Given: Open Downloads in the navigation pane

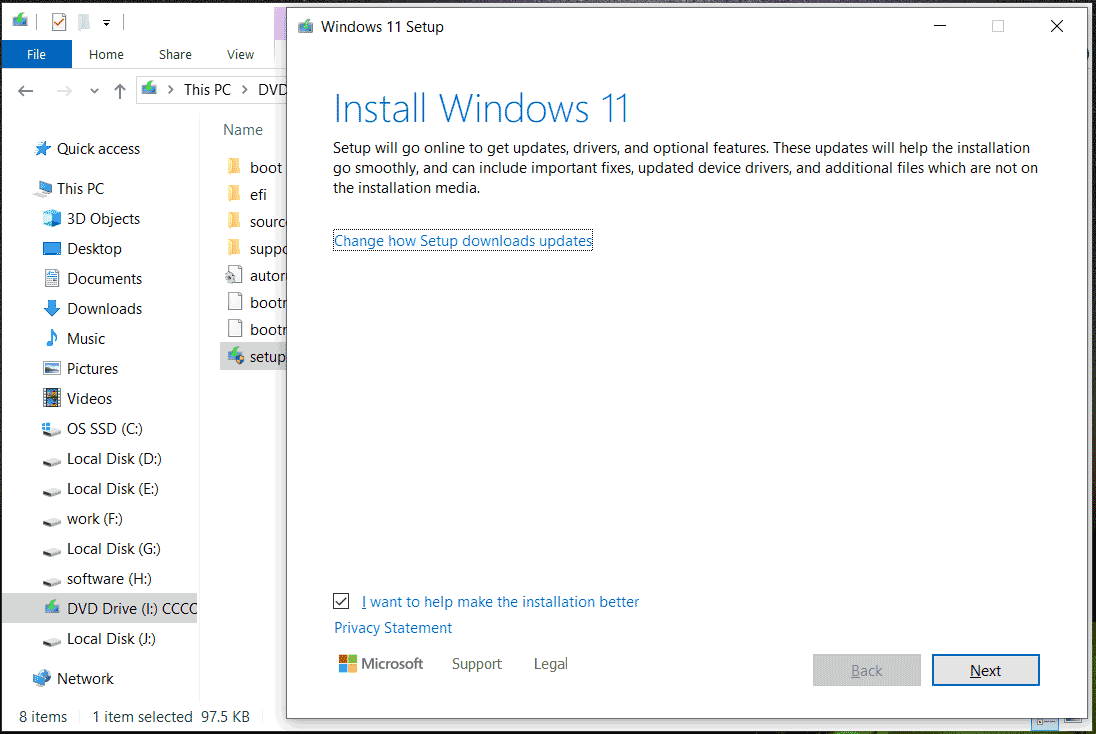Looking at the screenshot, I should [104, 308].
